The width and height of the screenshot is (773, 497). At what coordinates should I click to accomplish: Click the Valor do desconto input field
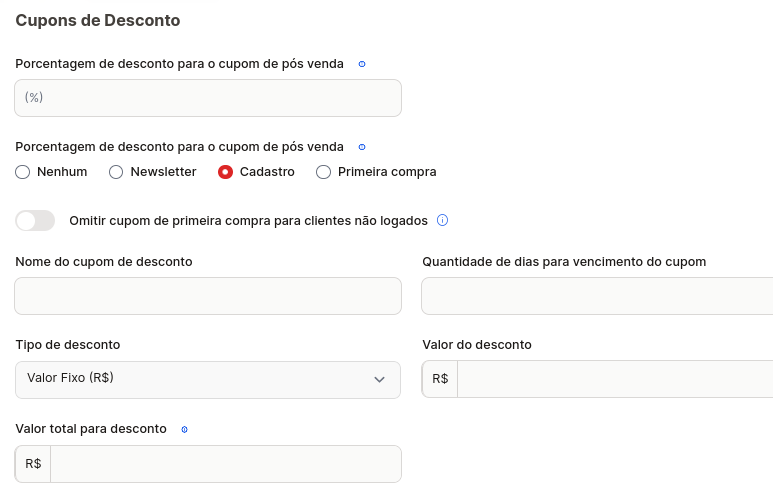[x=615, y=379]
